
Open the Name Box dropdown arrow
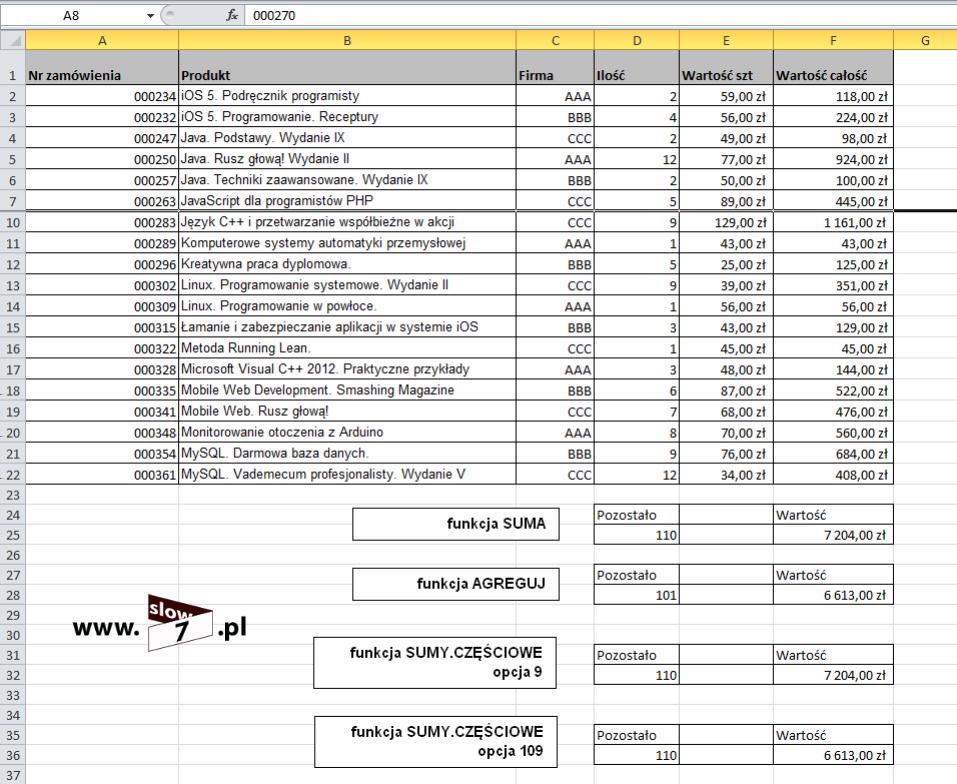[150, 15]
